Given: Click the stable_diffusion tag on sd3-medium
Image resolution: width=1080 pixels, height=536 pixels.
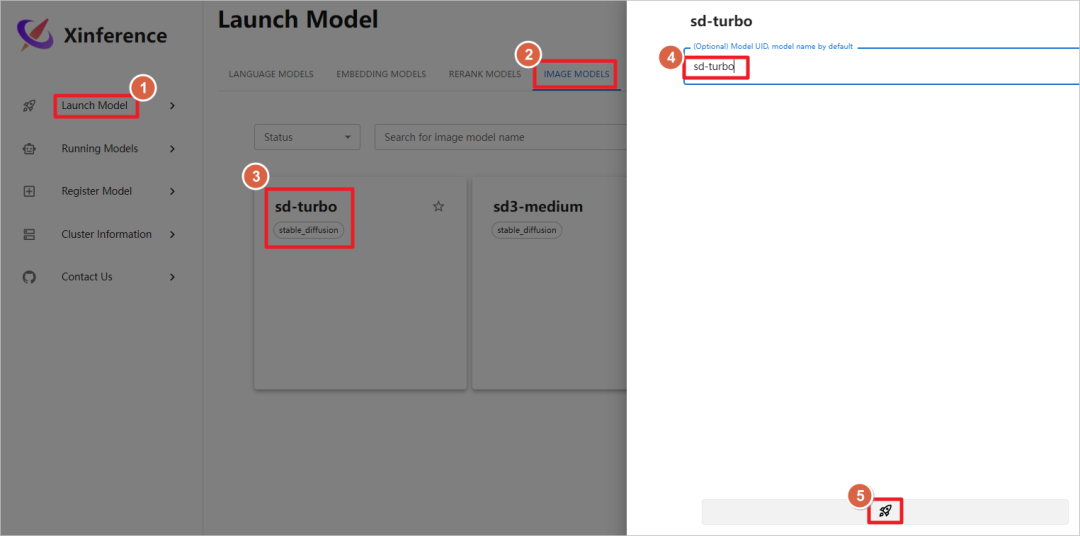Looking at the screenshot, I should coord(527,230).
